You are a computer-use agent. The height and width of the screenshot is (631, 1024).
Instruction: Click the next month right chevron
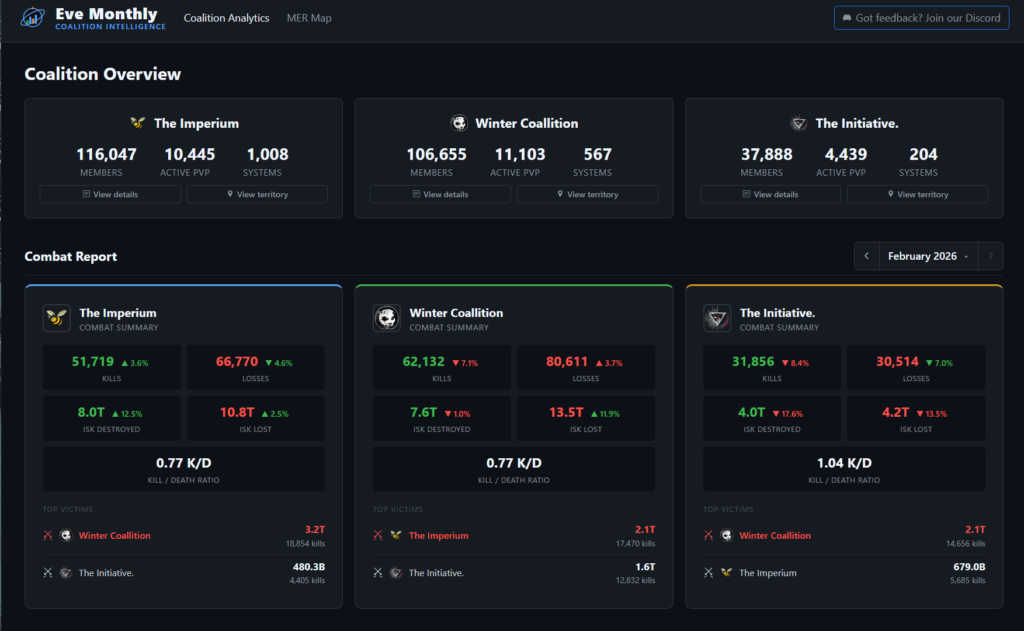990,256
